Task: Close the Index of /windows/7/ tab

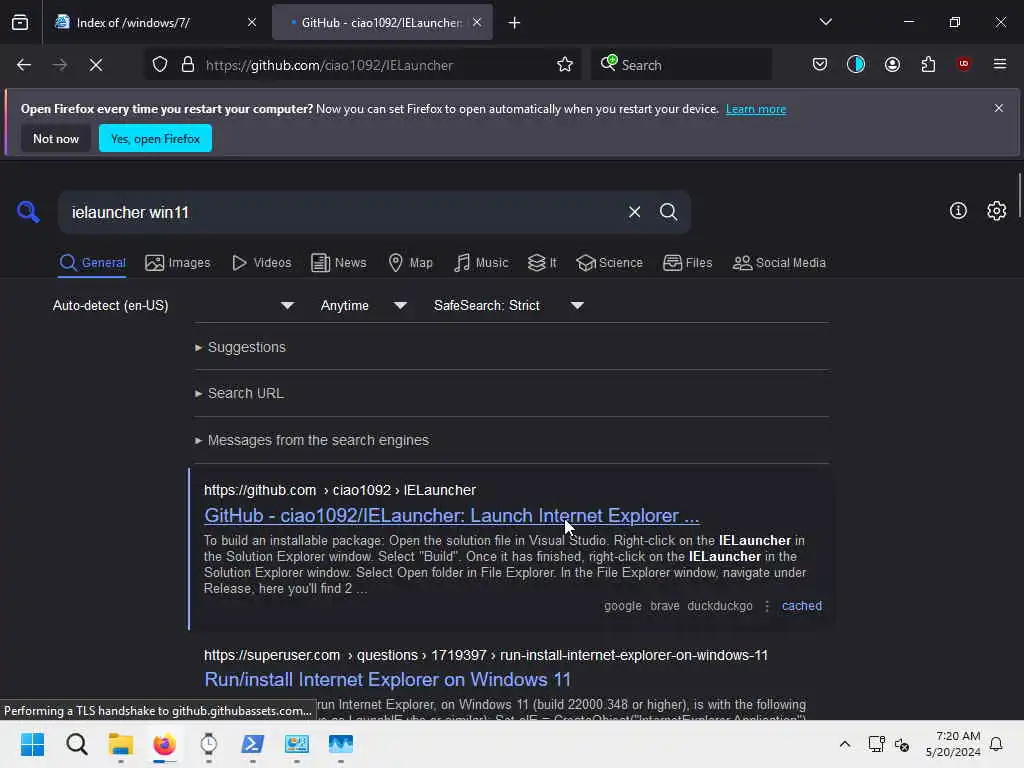Action: [x=252, y=23]
